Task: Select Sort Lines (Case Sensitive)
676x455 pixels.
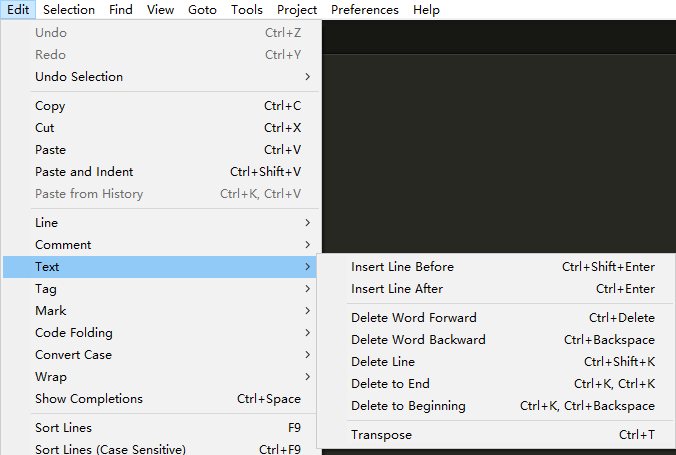Action: pyautogui.click(x=160, y=449)
